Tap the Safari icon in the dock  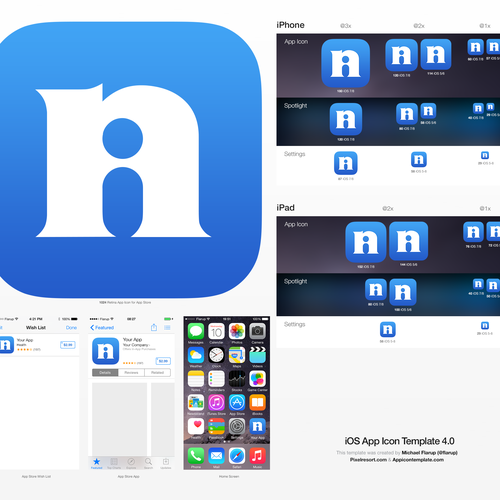click(237, 455)
